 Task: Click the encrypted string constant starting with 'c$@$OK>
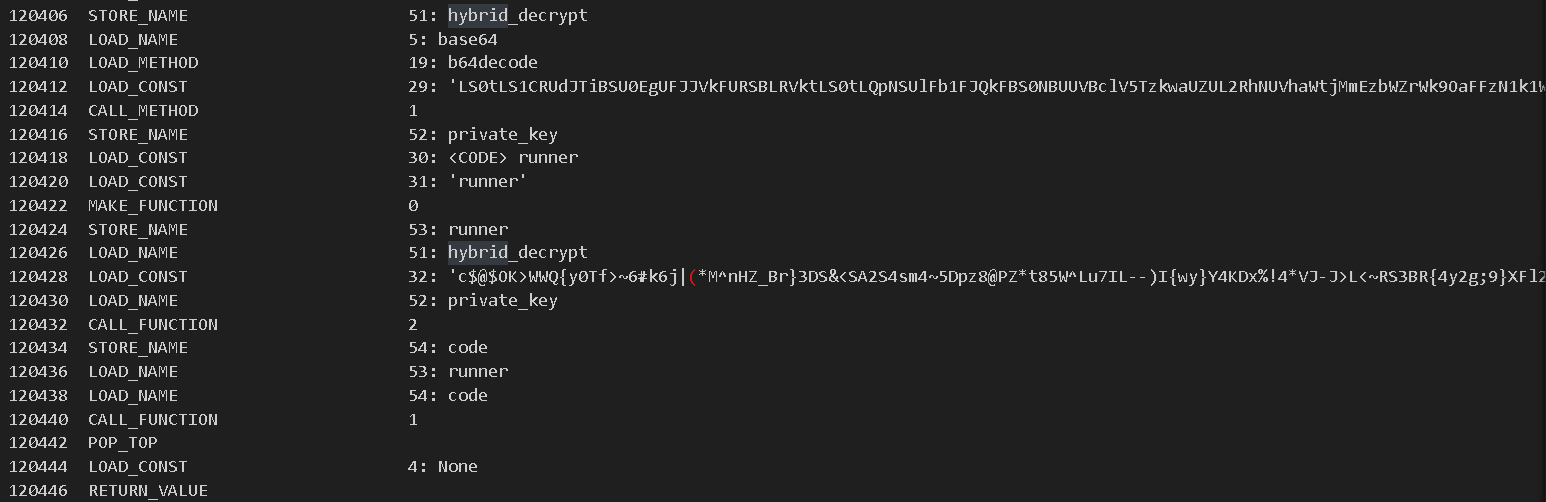[990, 277]
